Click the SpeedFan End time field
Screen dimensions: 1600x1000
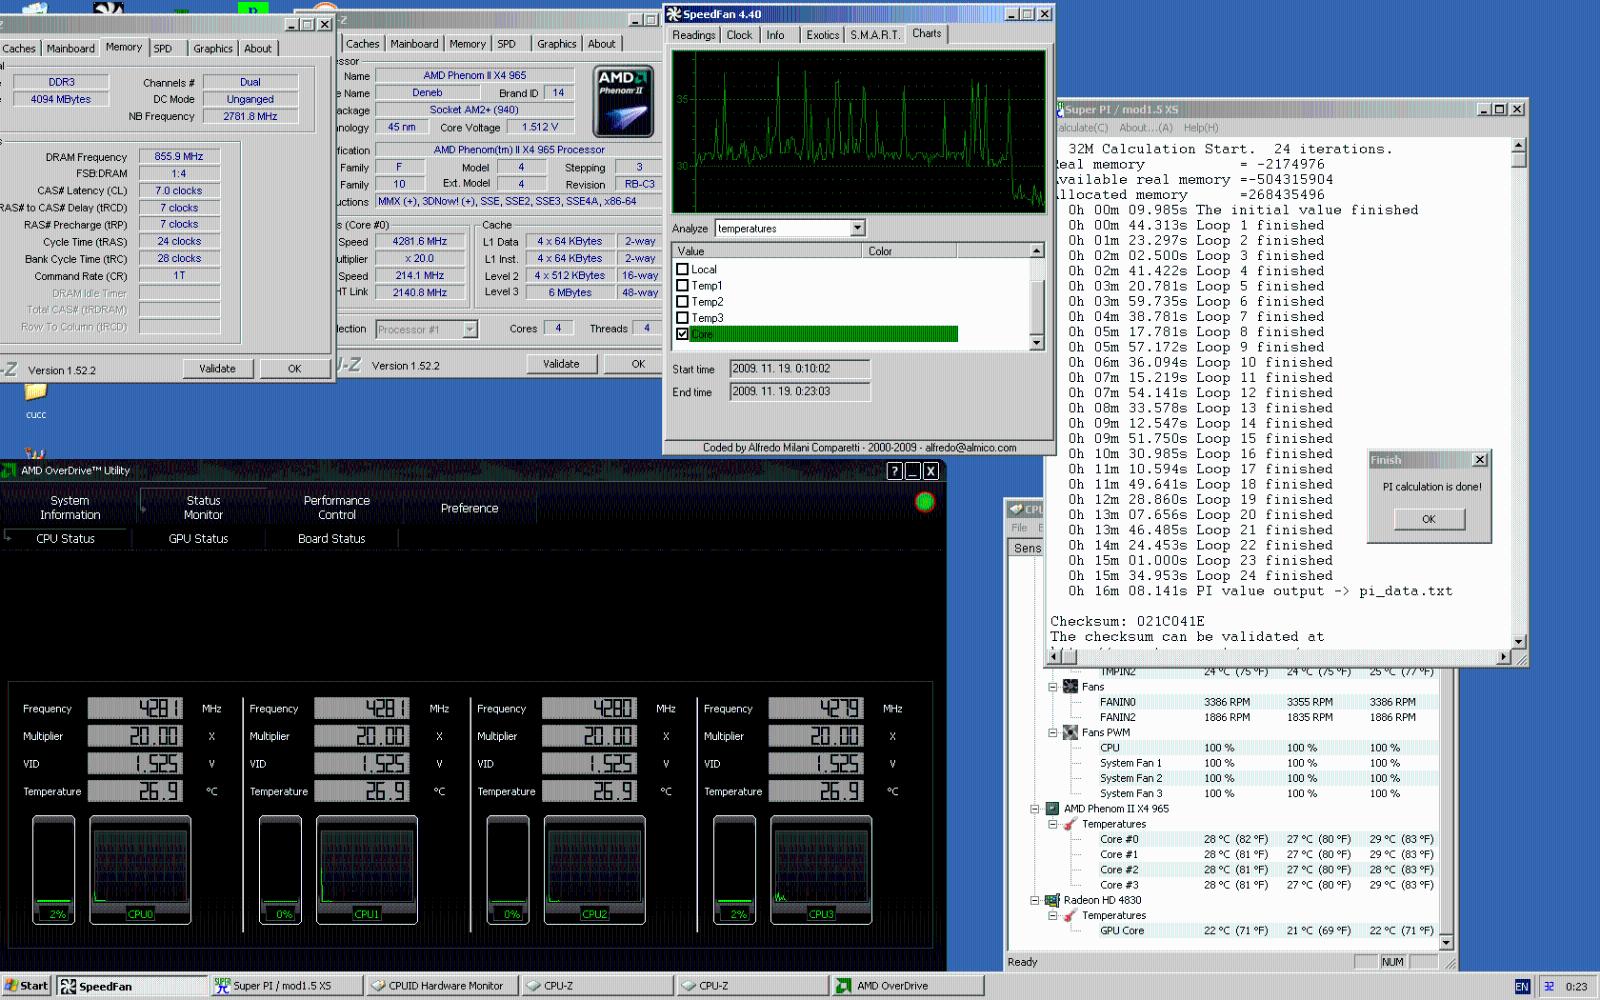(800, 392)
